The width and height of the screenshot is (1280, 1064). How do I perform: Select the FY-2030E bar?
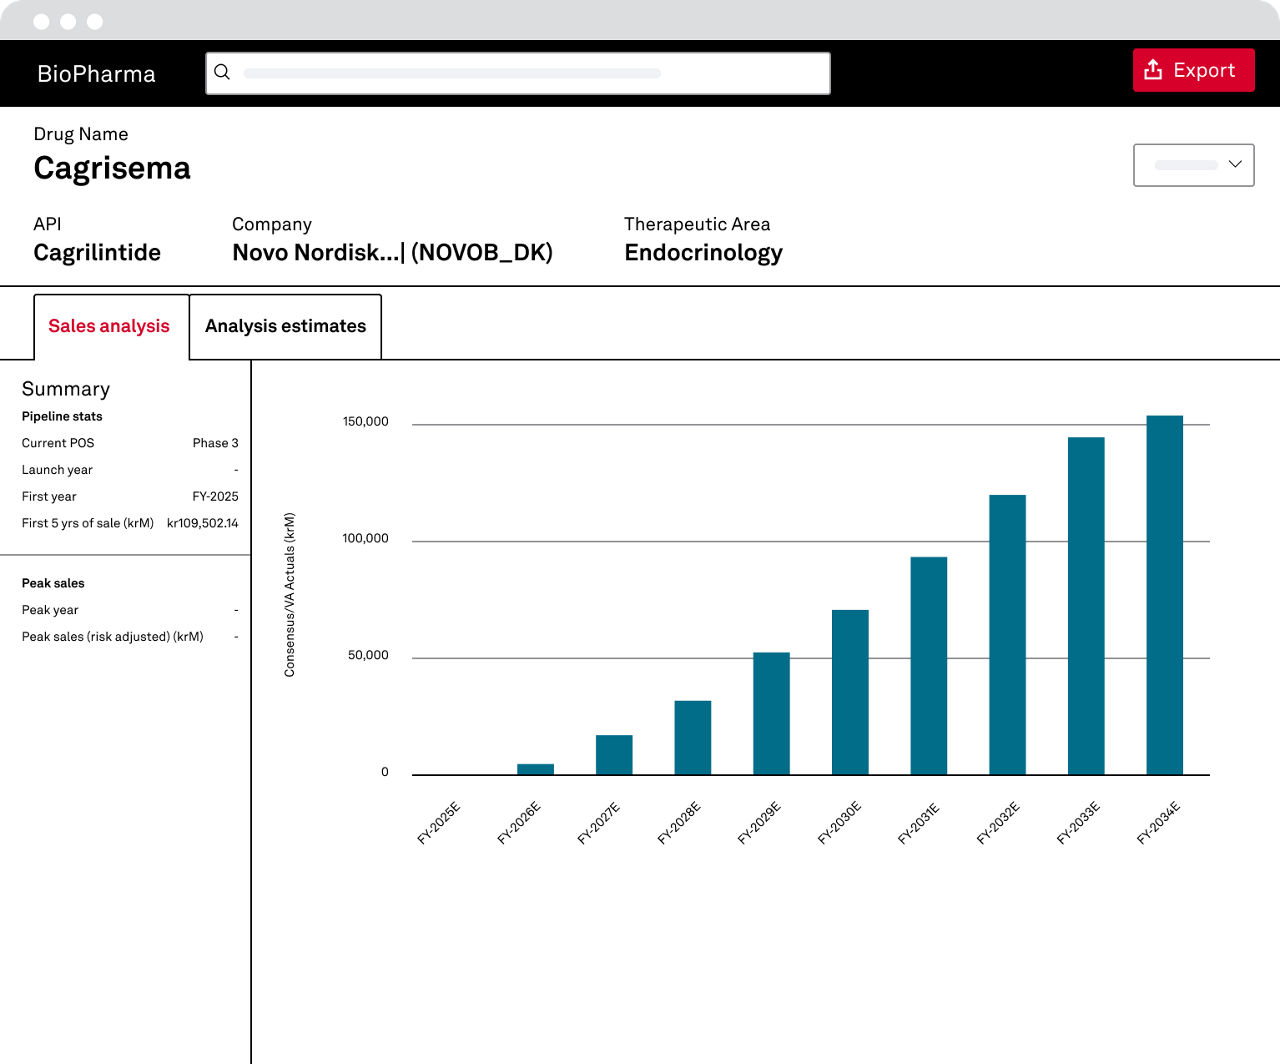coord(850,692)
